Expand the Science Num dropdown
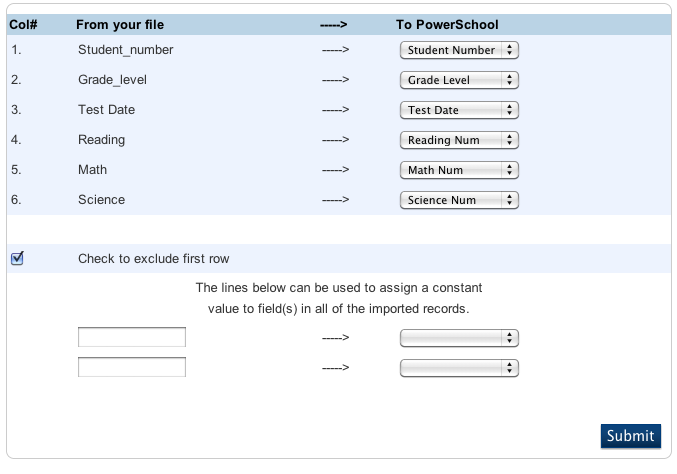 point(459,200)
